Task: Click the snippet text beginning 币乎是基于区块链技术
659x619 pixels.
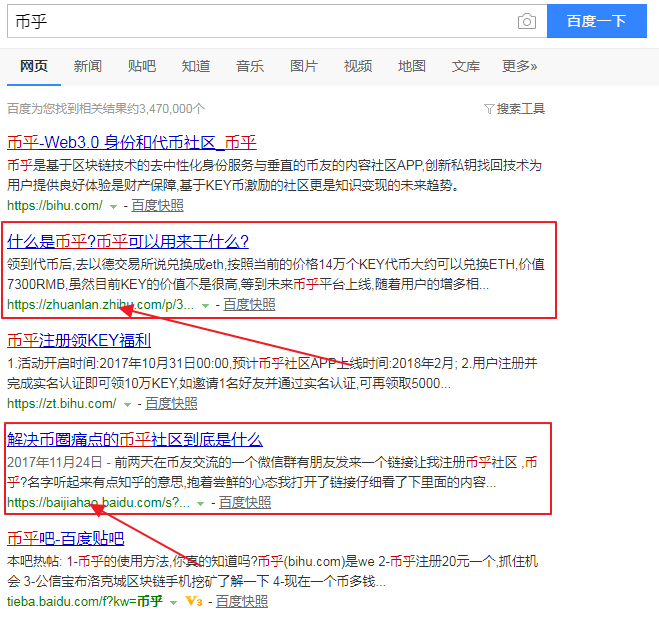Action: pyautogui.click(x=274, y=175)
